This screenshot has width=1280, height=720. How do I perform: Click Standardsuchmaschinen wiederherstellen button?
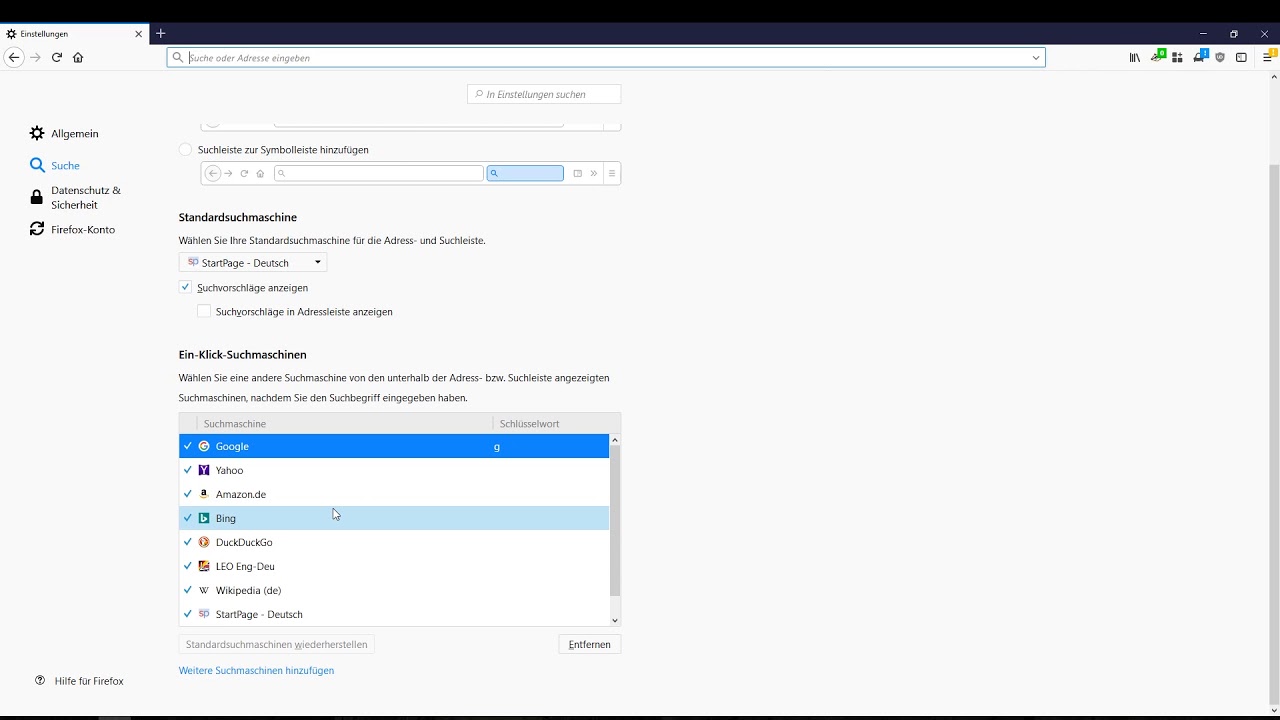[277, 645]
